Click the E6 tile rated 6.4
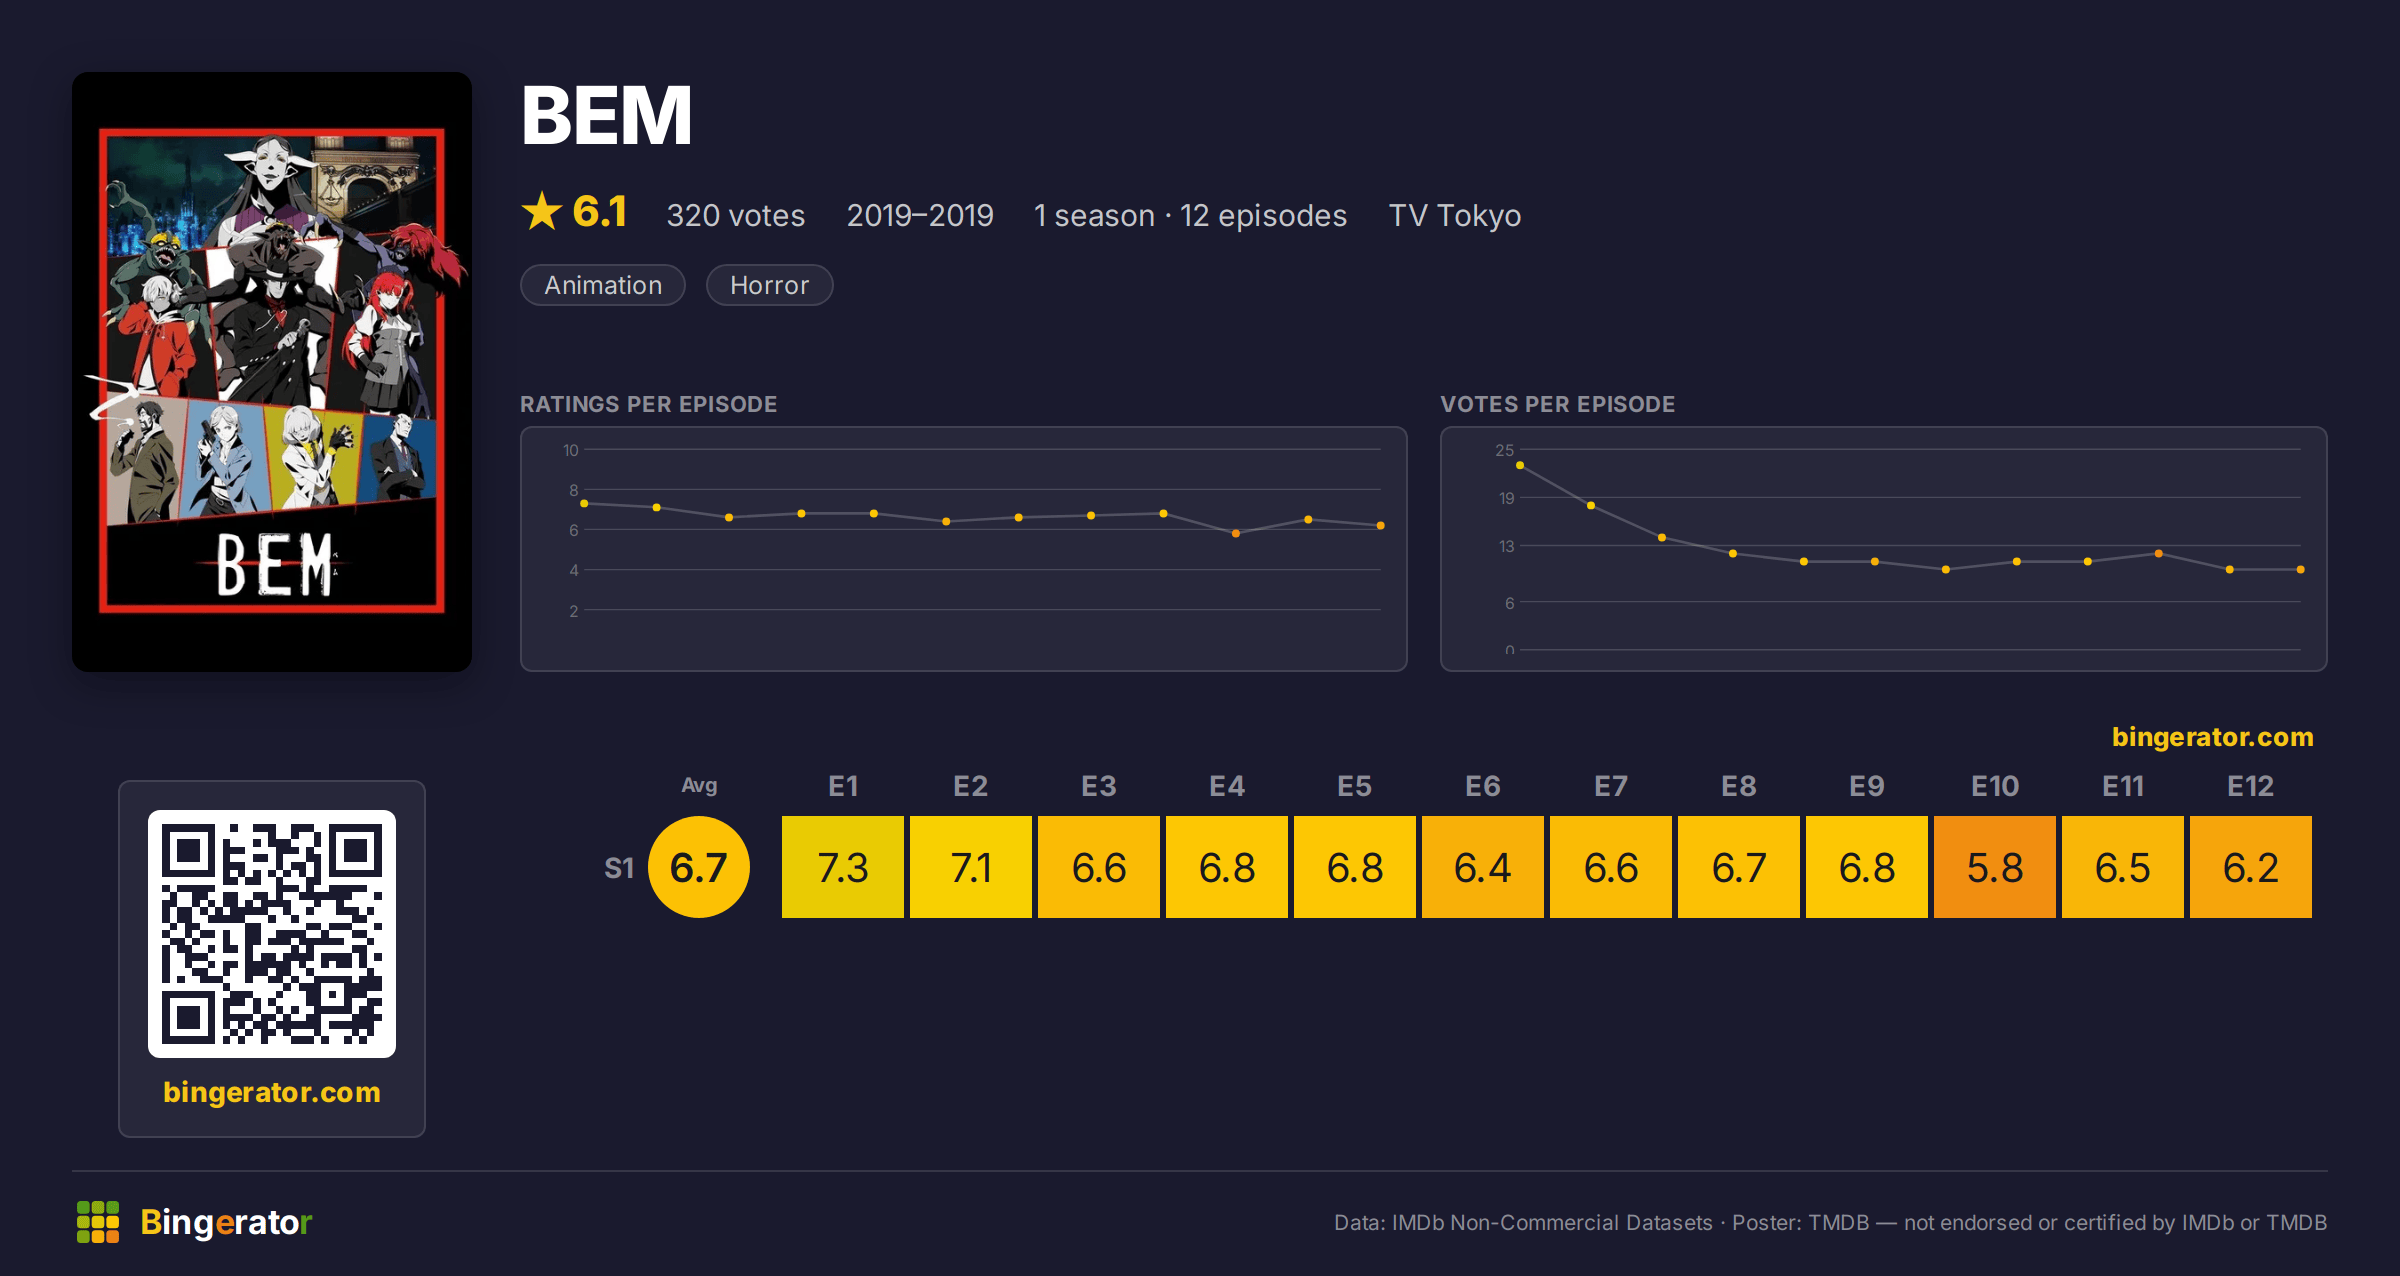The height and width of the screenshot is (1276, 2400). pyautogui.click(x=1483, y=867)
